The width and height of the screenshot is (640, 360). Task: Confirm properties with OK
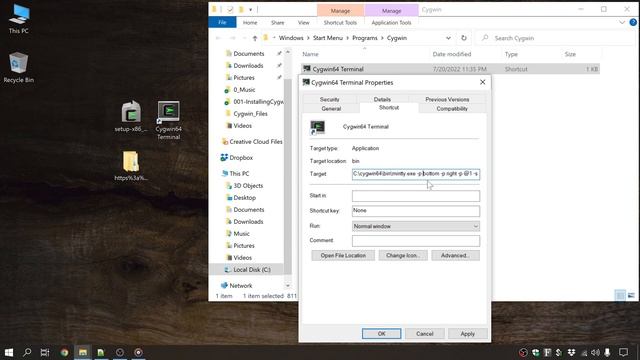coord(381,333)
